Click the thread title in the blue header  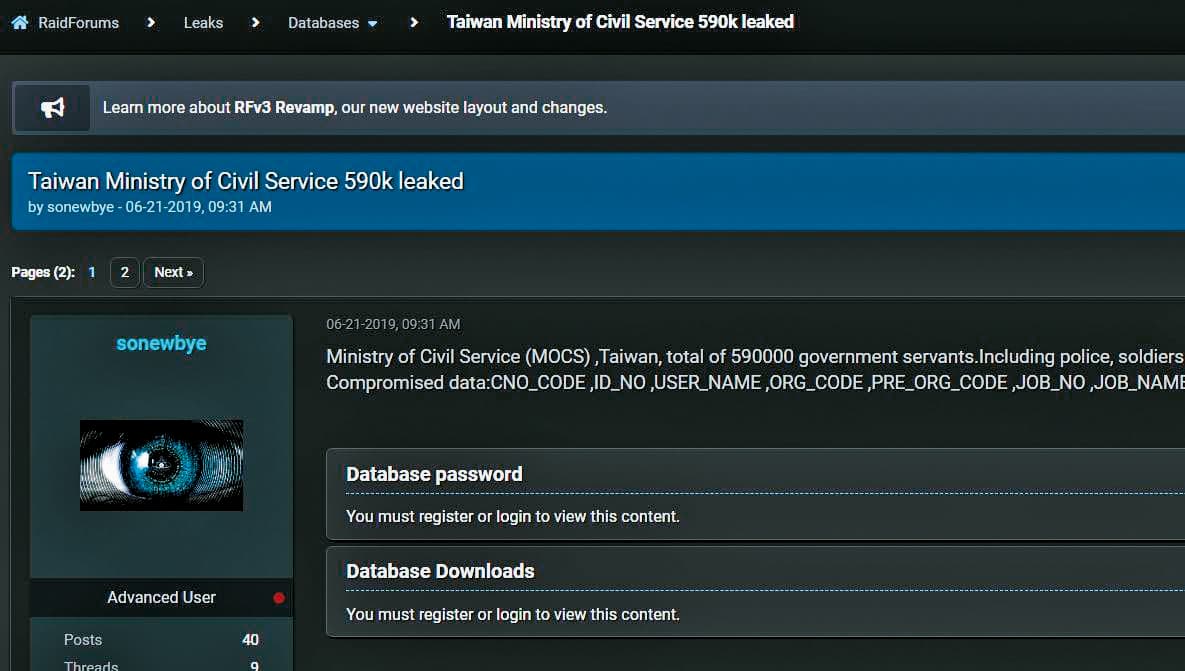(246, 181)
